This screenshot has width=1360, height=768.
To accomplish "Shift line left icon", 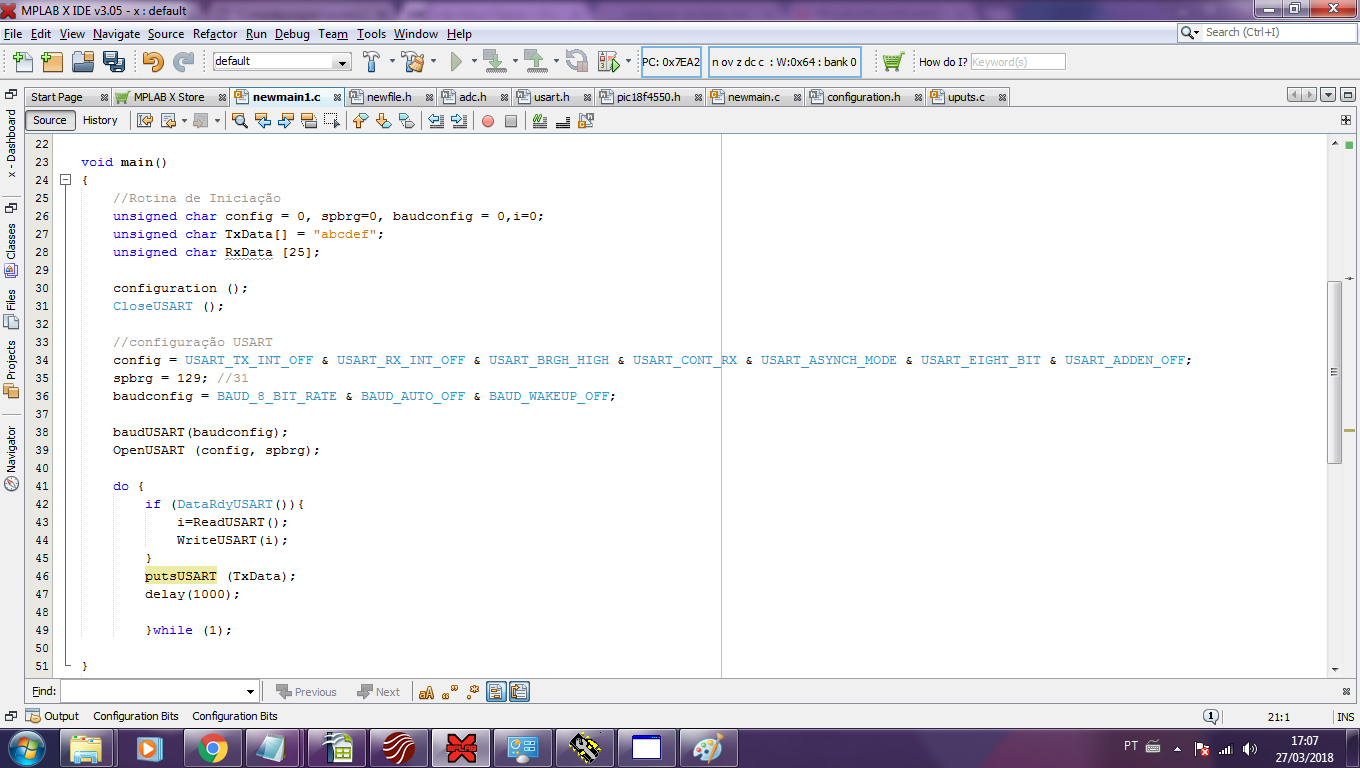I will tap(435, 121).
